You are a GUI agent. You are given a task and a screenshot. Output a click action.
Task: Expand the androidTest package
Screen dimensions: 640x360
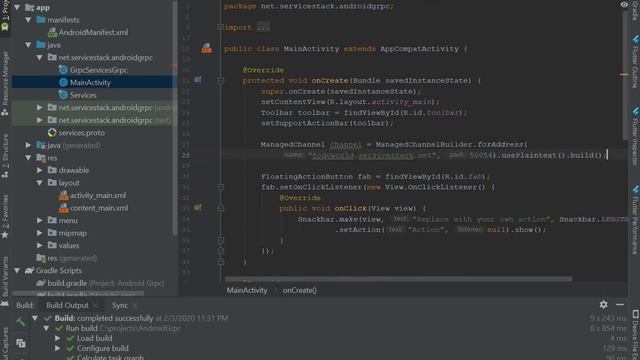click(40, 108)
